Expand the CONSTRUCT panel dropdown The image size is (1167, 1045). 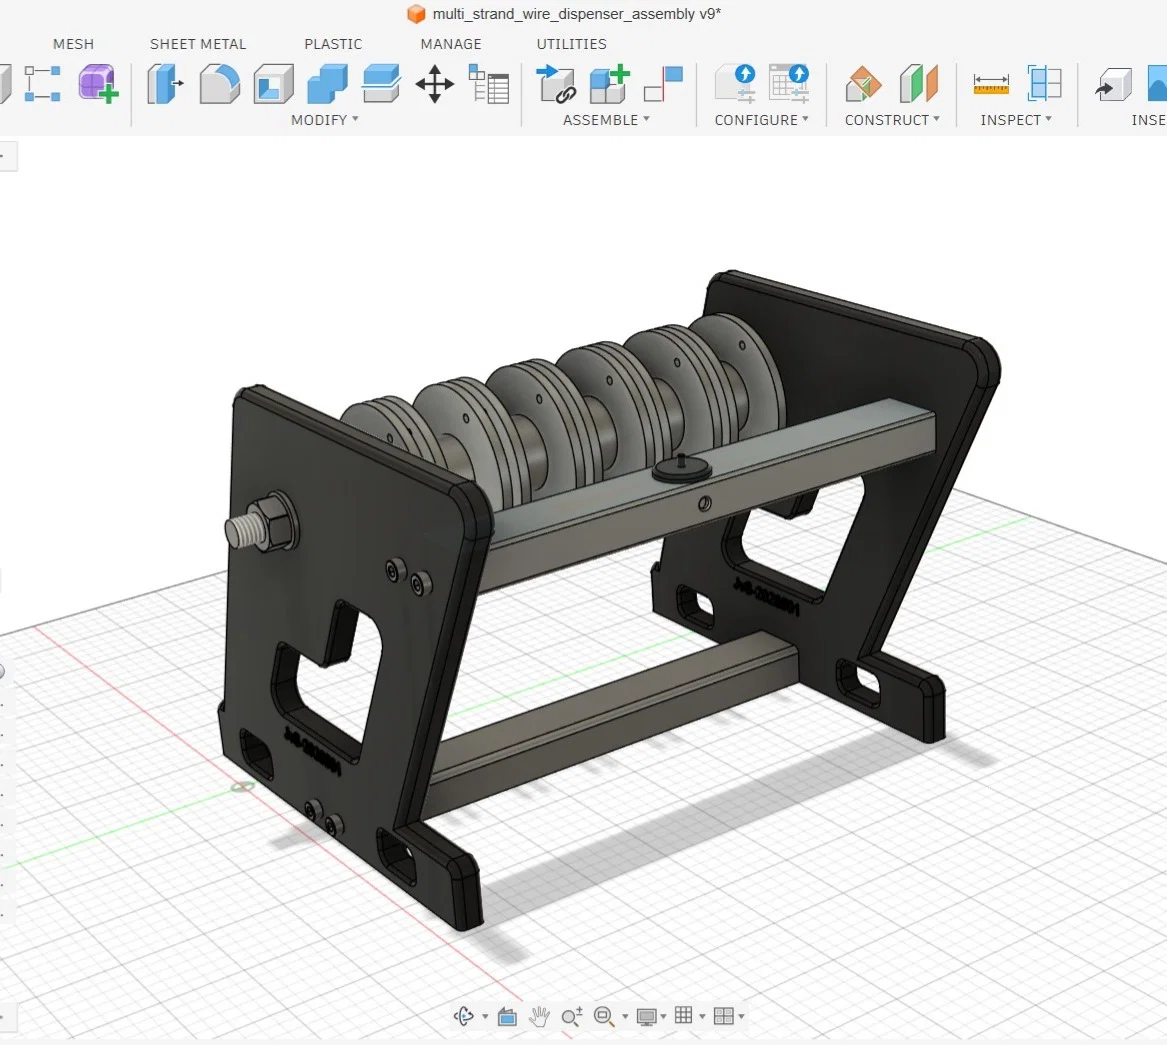tap(892, 120)
